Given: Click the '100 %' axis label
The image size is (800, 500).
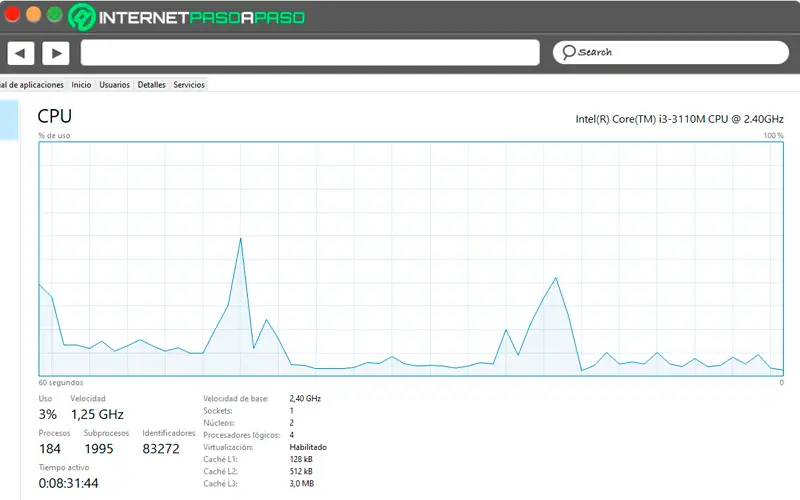Looking at the screenshot, I should coord(773,135).
